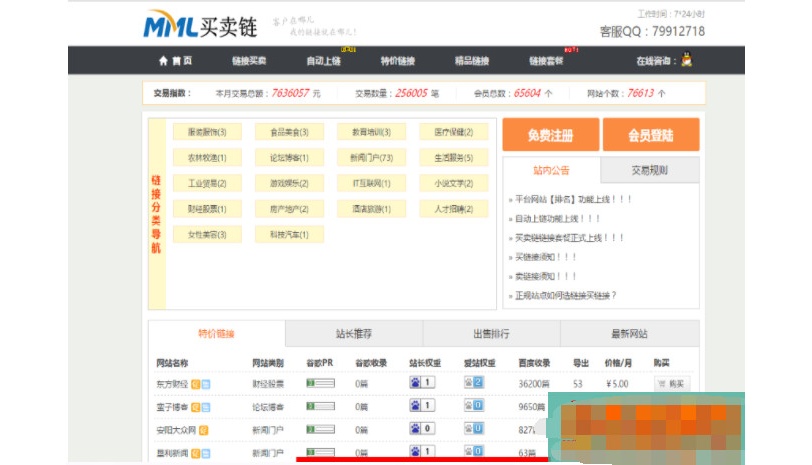Switch to the 交易规则 tab
Screen dimensions: 812x465
point(649,170)
